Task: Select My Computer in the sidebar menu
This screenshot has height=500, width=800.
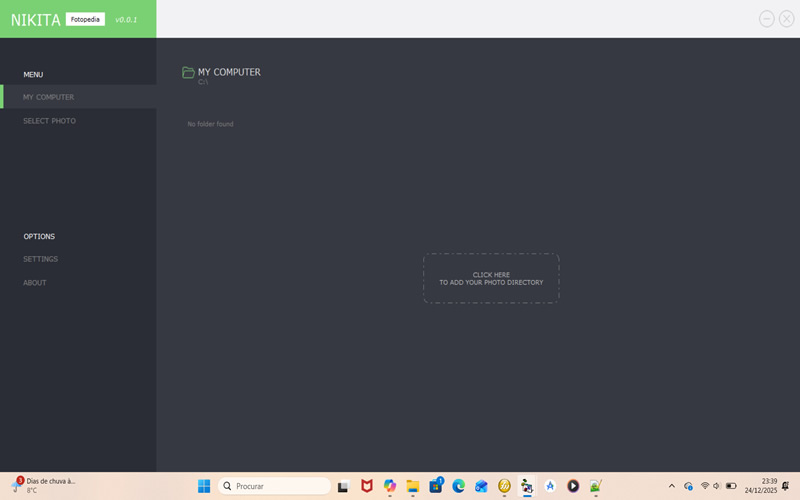Action: pos(49,97)
